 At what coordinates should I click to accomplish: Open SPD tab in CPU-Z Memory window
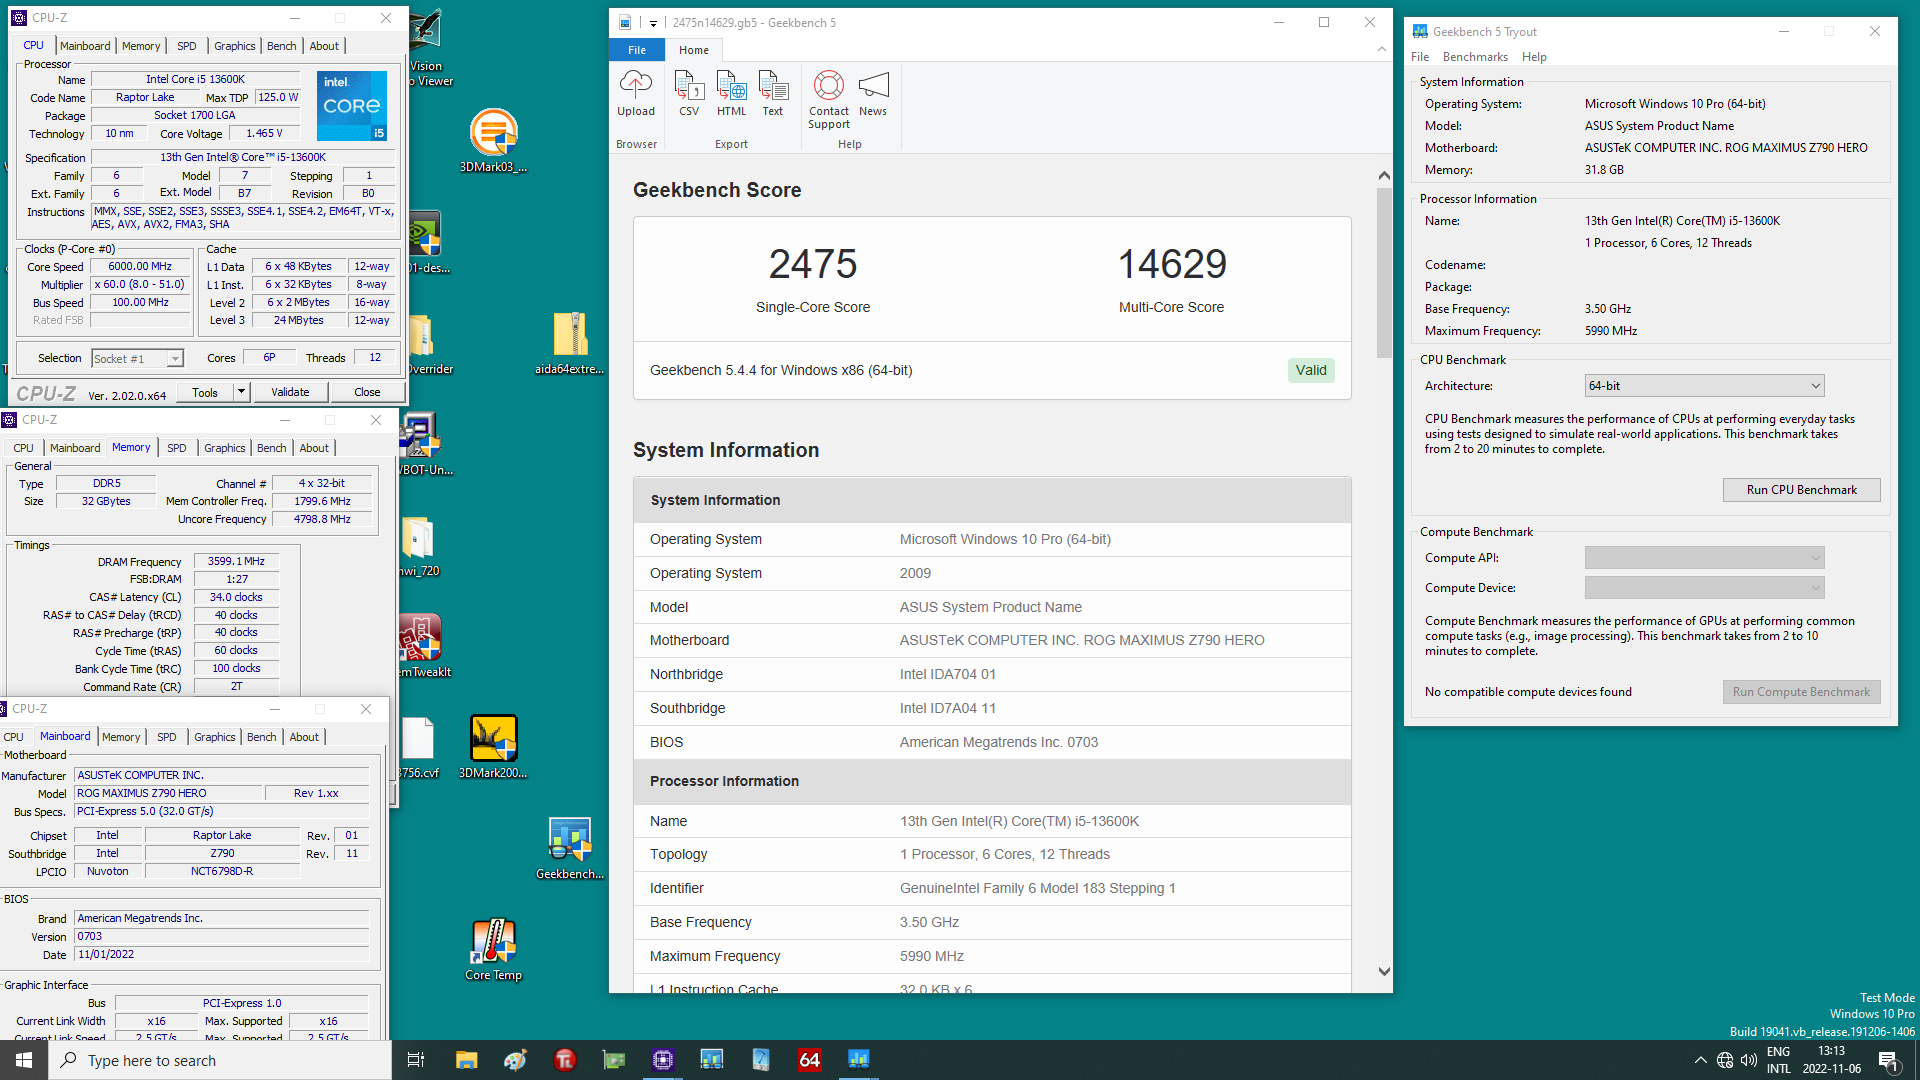177,448
